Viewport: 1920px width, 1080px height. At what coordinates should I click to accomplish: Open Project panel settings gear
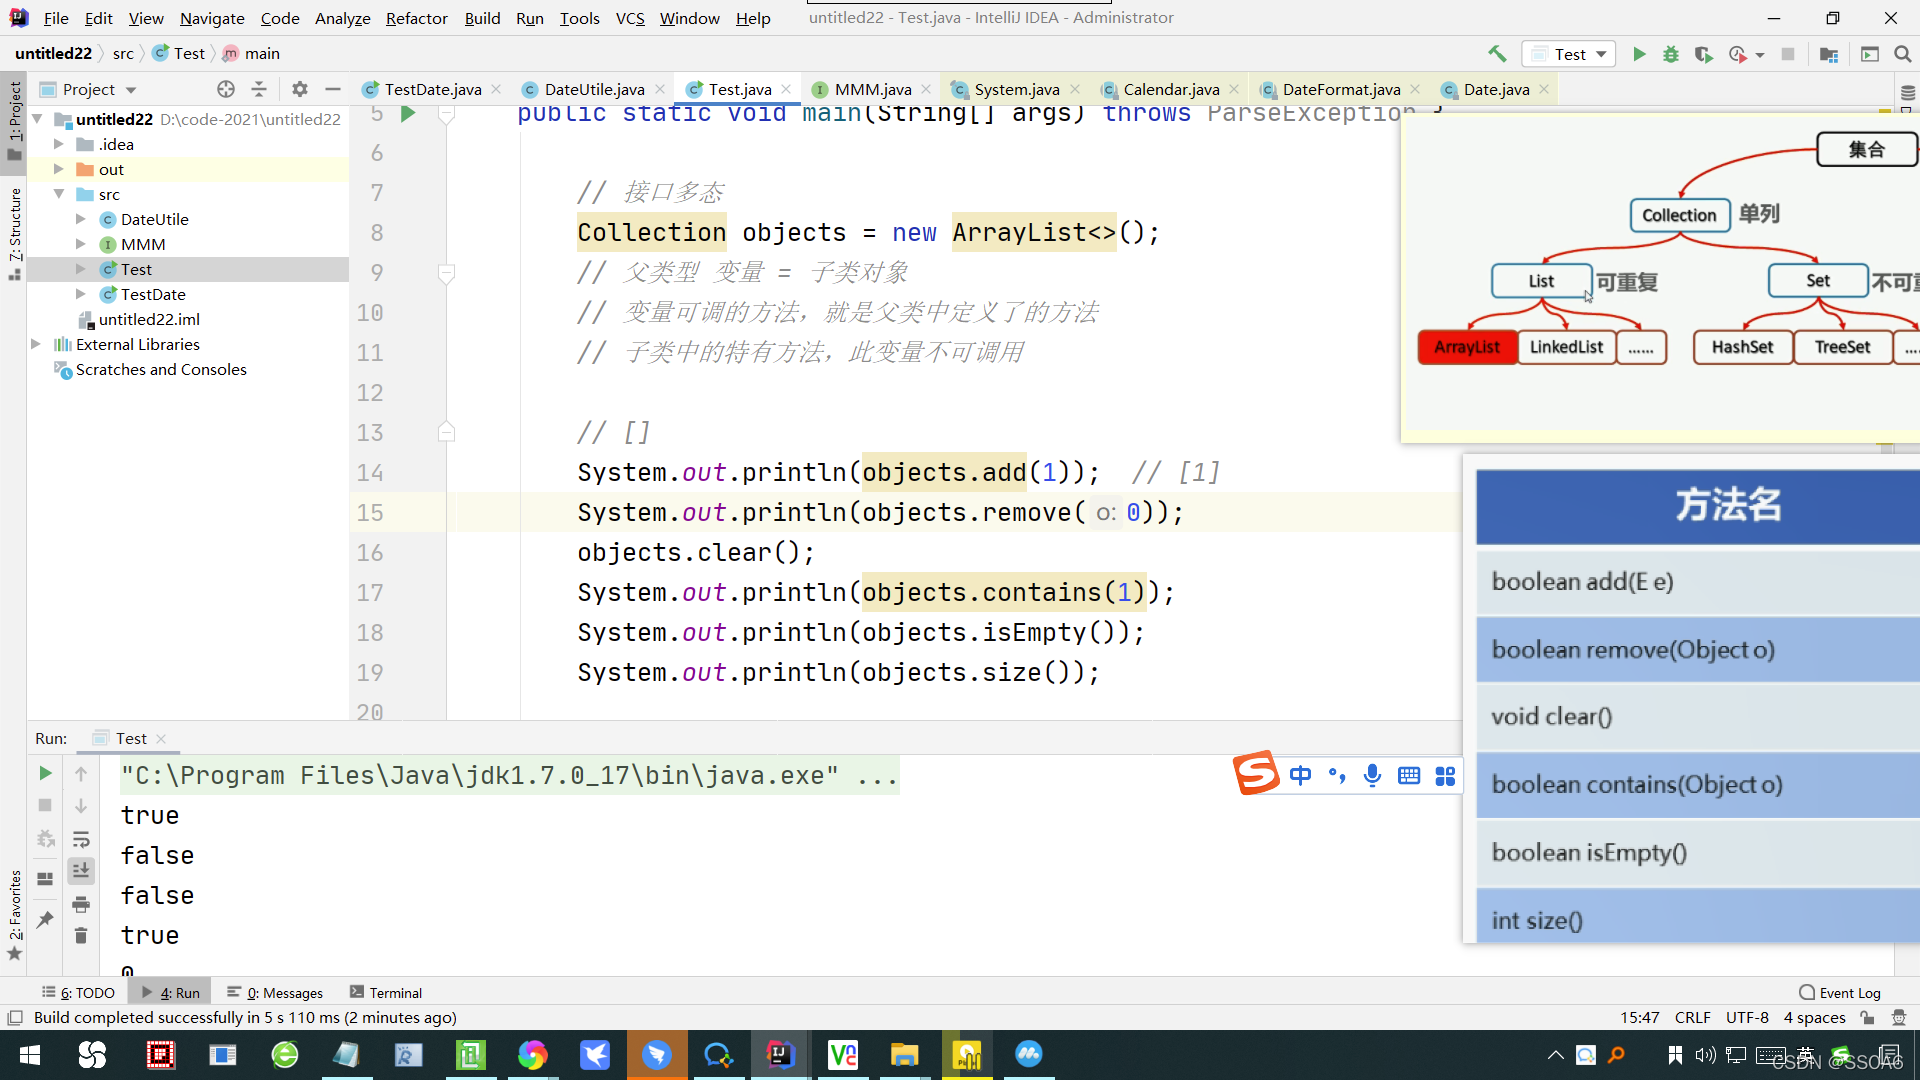pos(300,89)
